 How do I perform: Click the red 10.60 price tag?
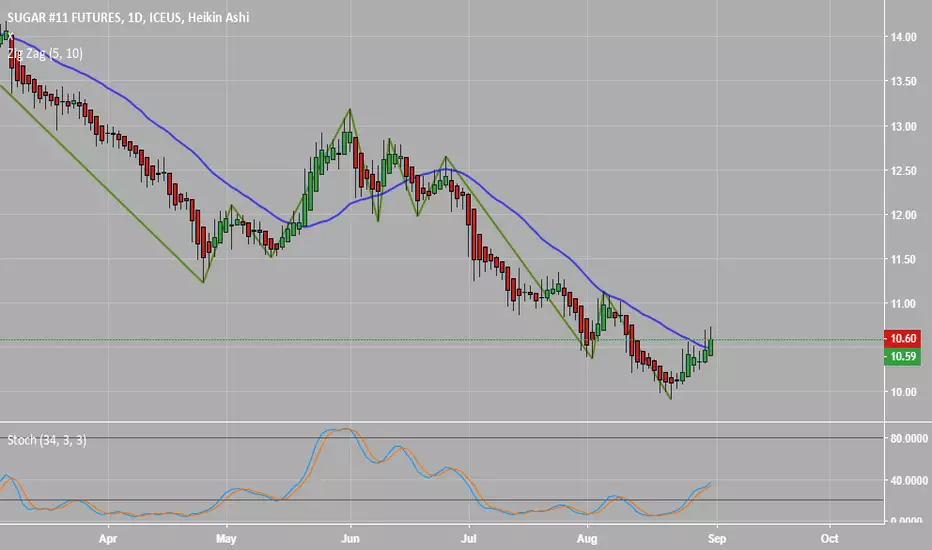point(902,338)
